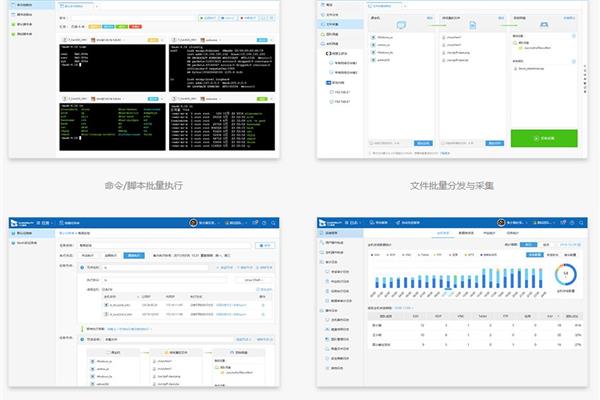The width and height of the screenshot is (600, 400).
Task: Click the highlighted blue chart mode button
Action: 535,255
